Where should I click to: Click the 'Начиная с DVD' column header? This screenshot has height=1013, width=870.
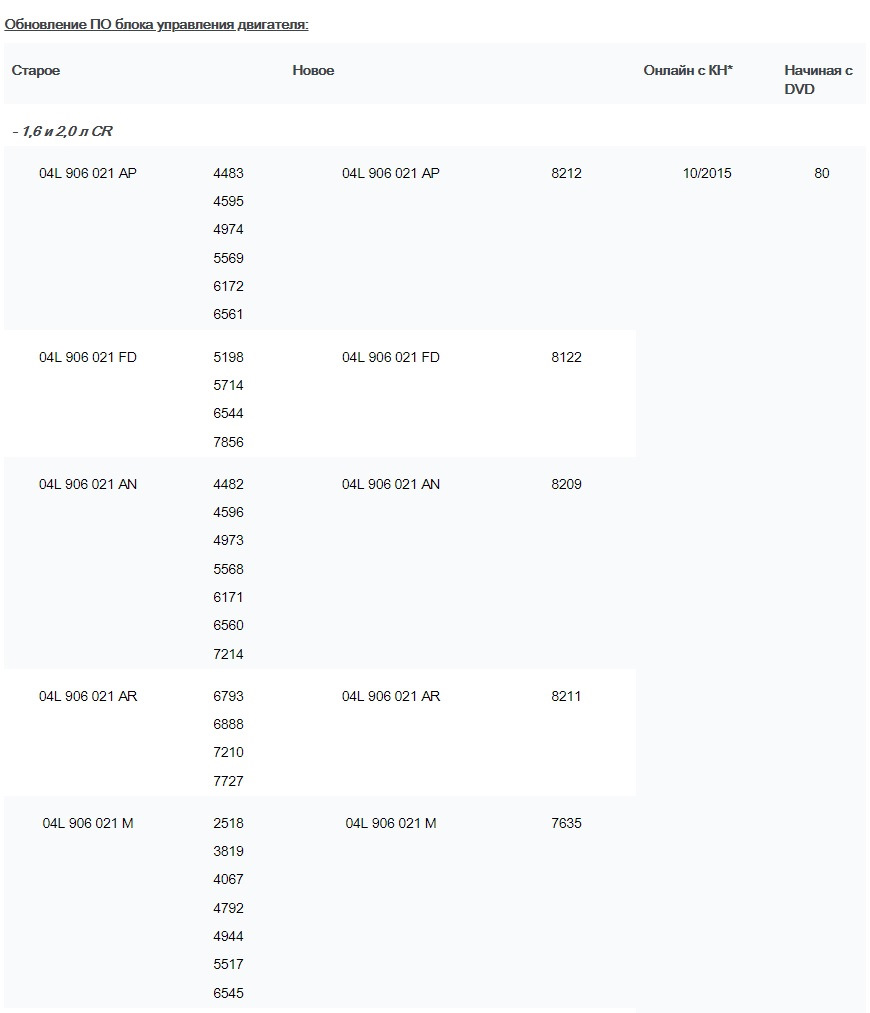(x=818, y=79)
